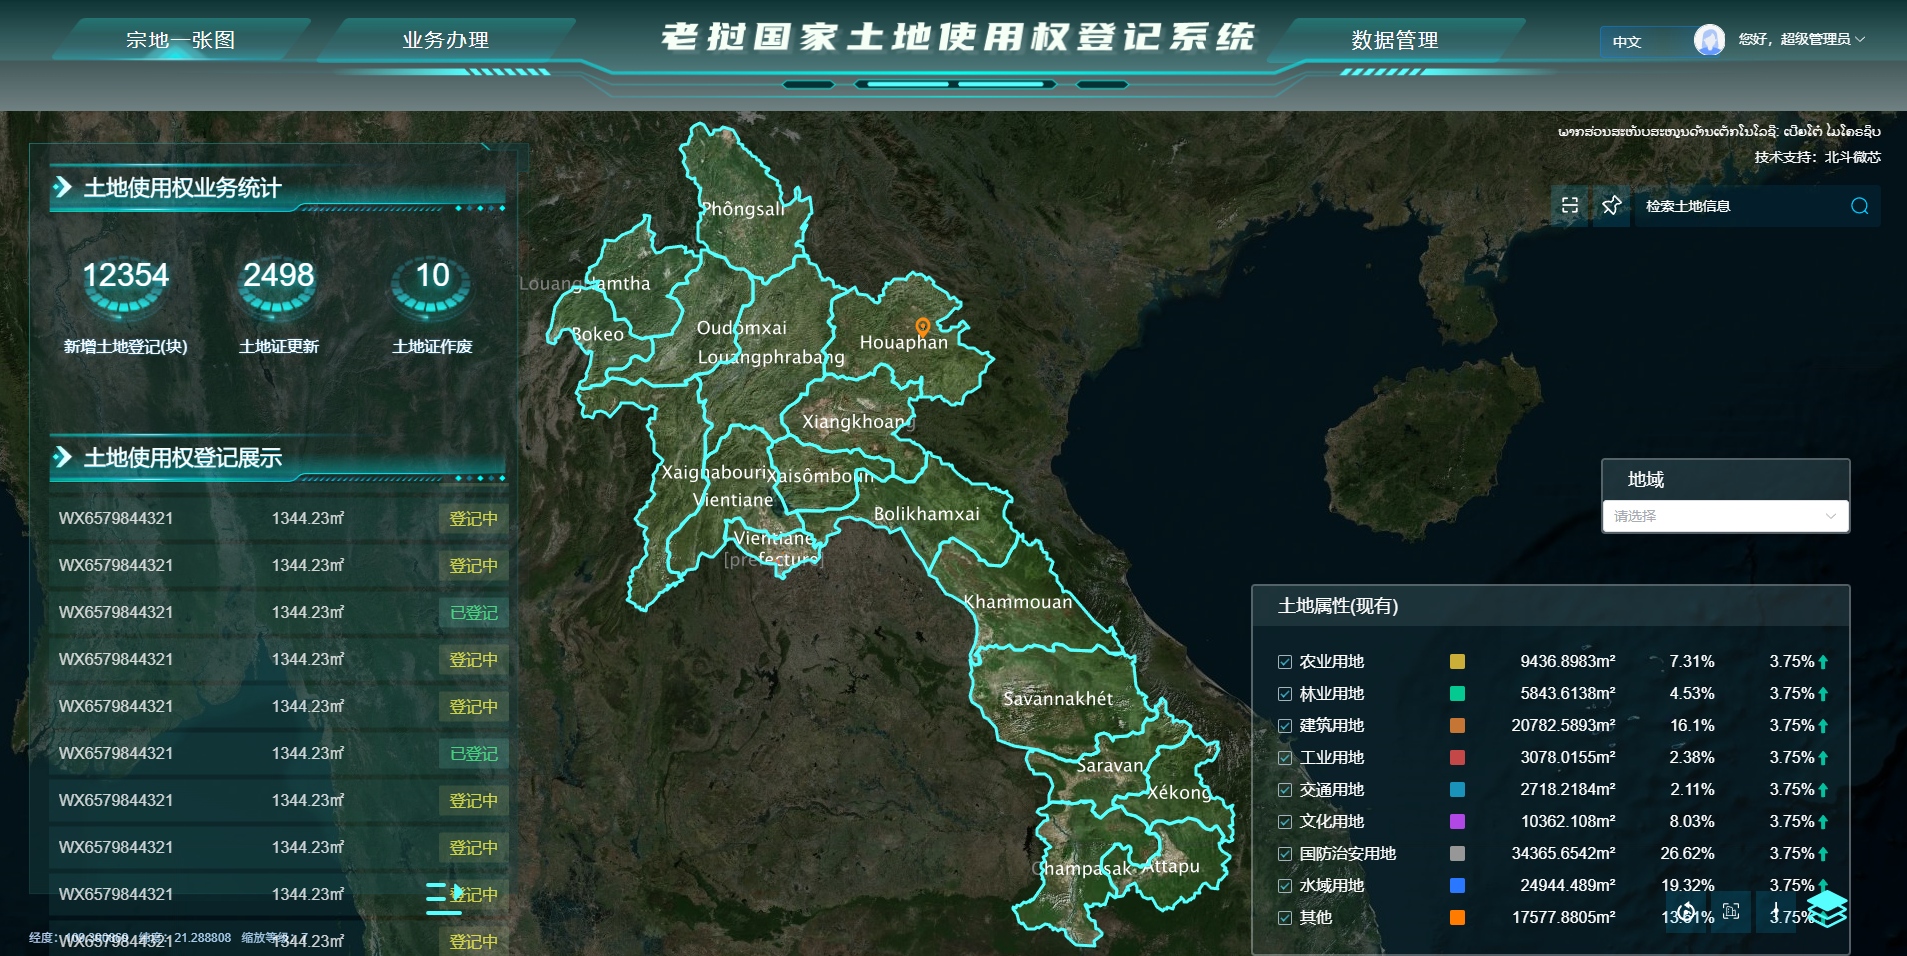
Task: Open the 数据管理 tab
Action: pyautogui.click(x=1394, y=40)
